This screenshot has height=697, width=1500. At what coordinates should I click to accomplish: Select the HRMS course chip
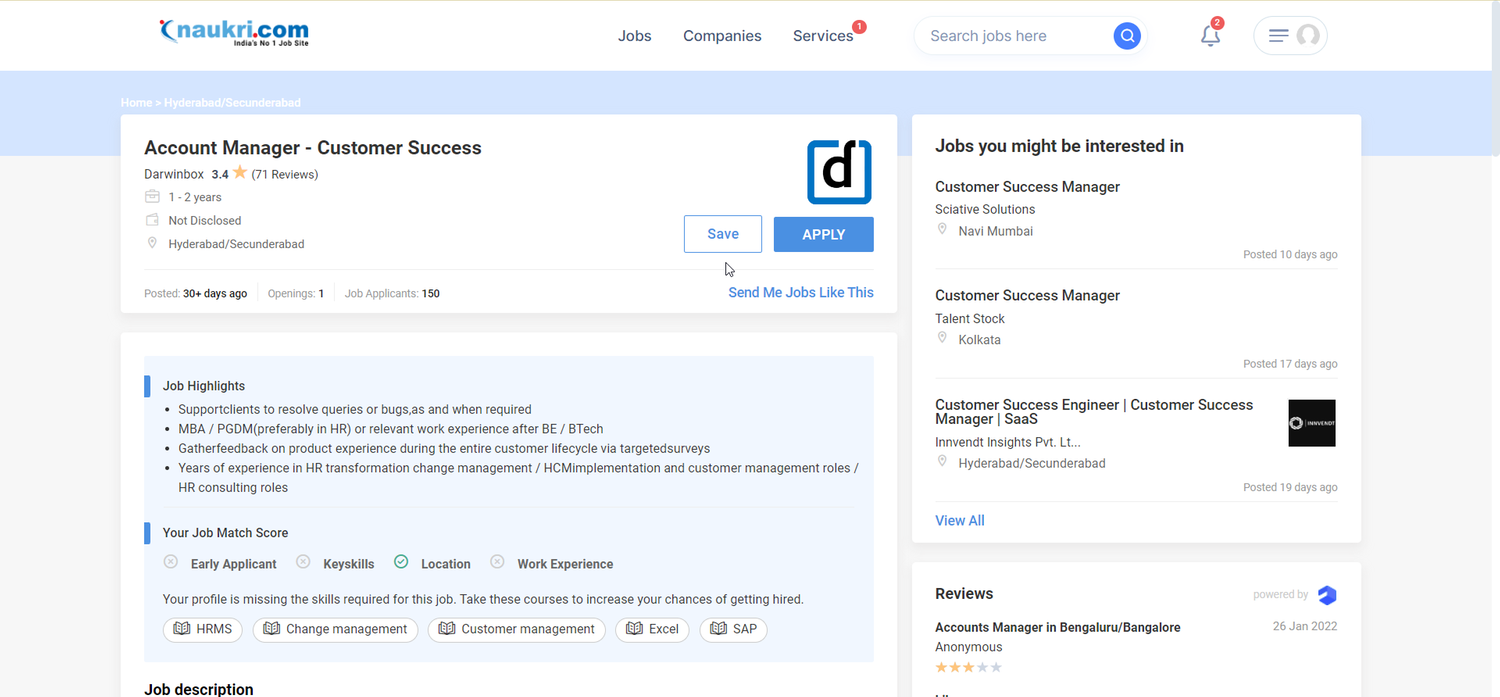[203, 629]
